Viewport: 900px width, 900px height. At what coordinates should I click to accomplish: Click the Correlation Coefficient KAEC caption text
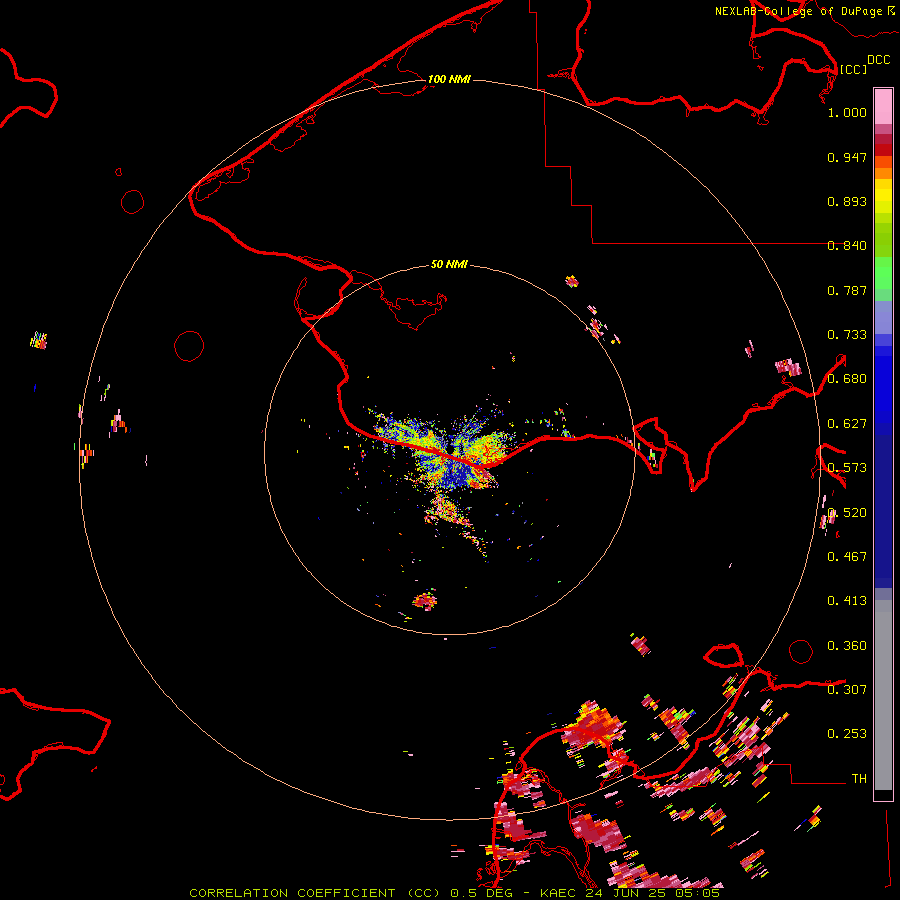[454, 893]
